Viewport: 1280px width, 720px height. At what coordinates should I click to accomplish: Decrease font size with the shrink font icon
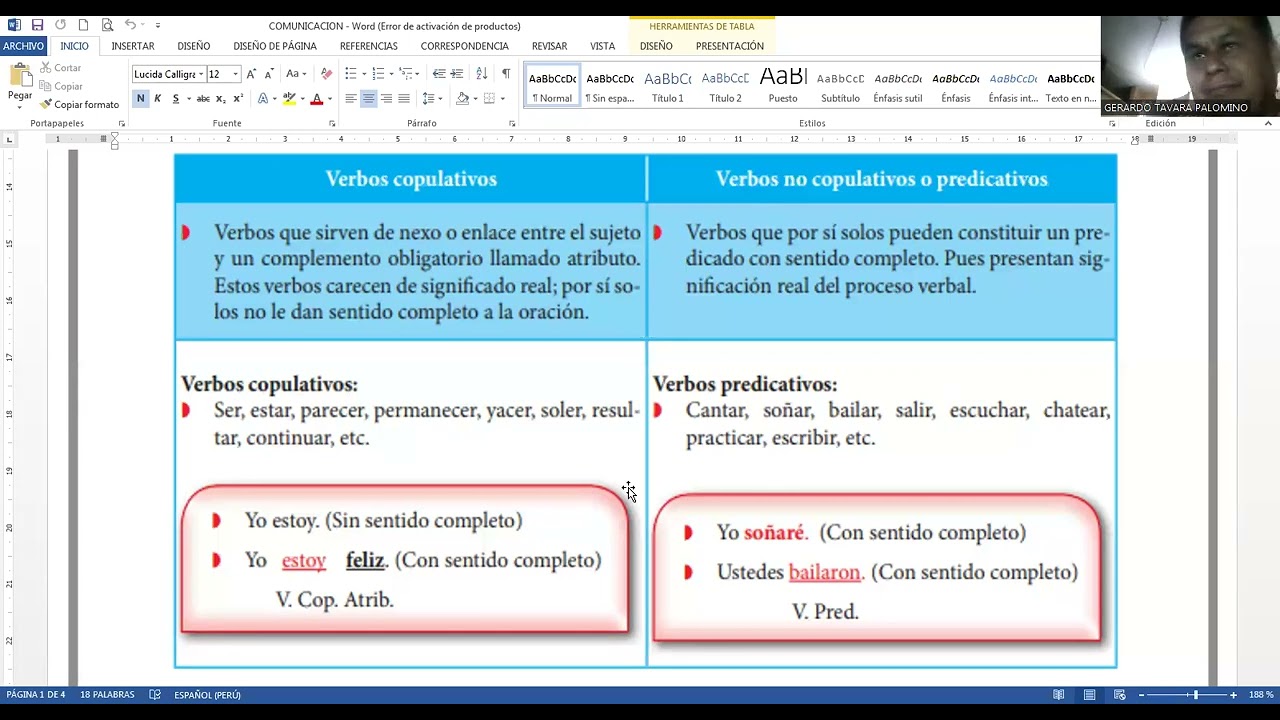click(x=268, y=74)
